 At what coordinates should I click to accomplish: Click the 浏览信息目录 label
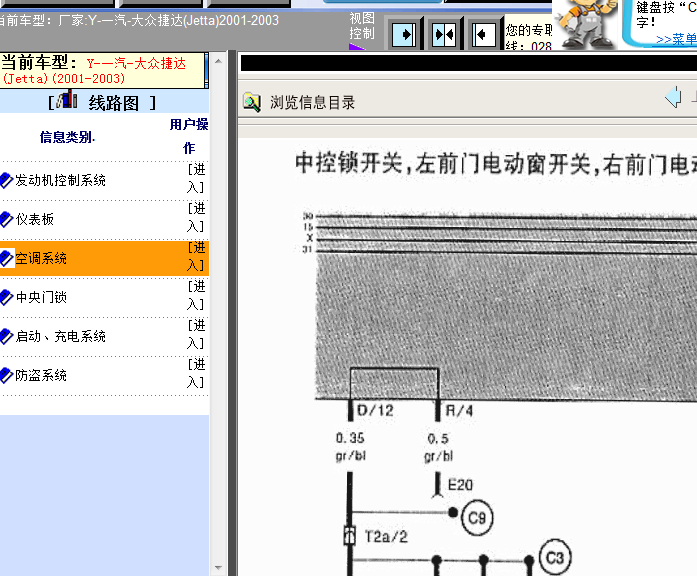[312, 103]
